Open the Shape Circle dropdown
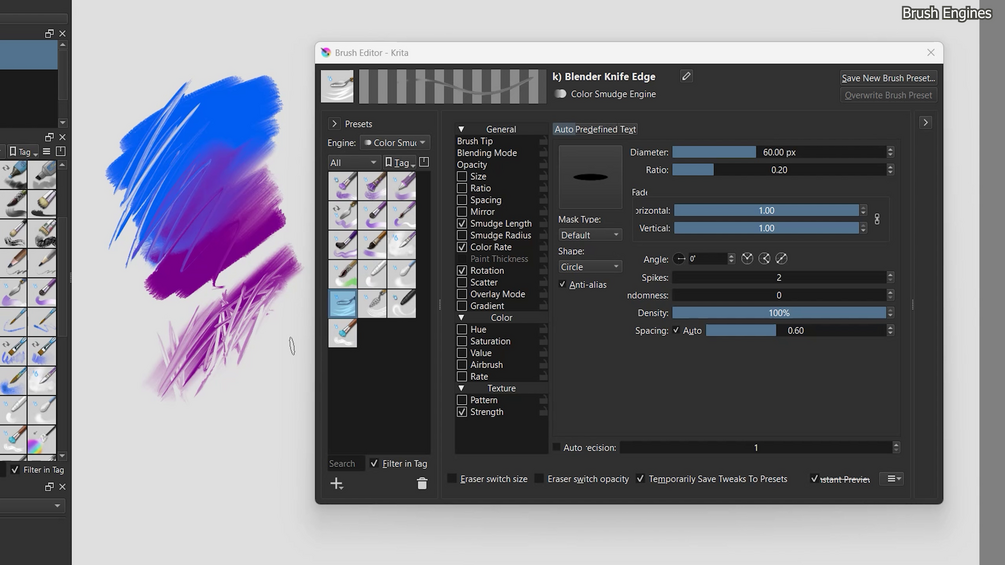 click(590, 267)
